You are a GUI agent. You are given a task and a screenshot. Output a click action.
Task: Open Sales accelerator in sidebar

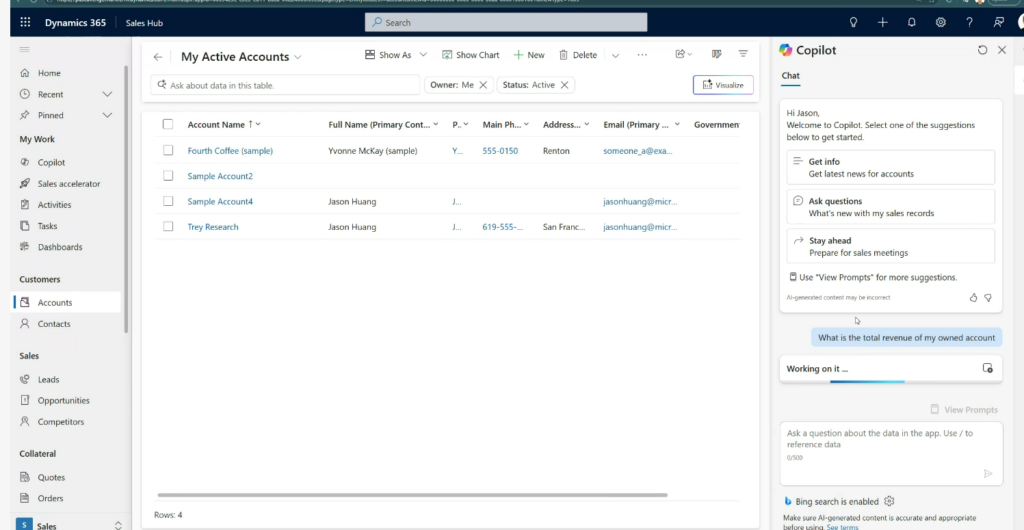click(69, 183)
